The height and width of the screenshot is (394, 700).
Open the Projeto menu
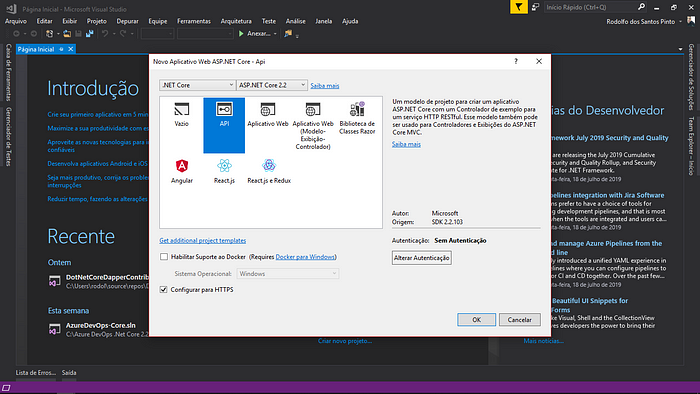(x=96, y=21)
